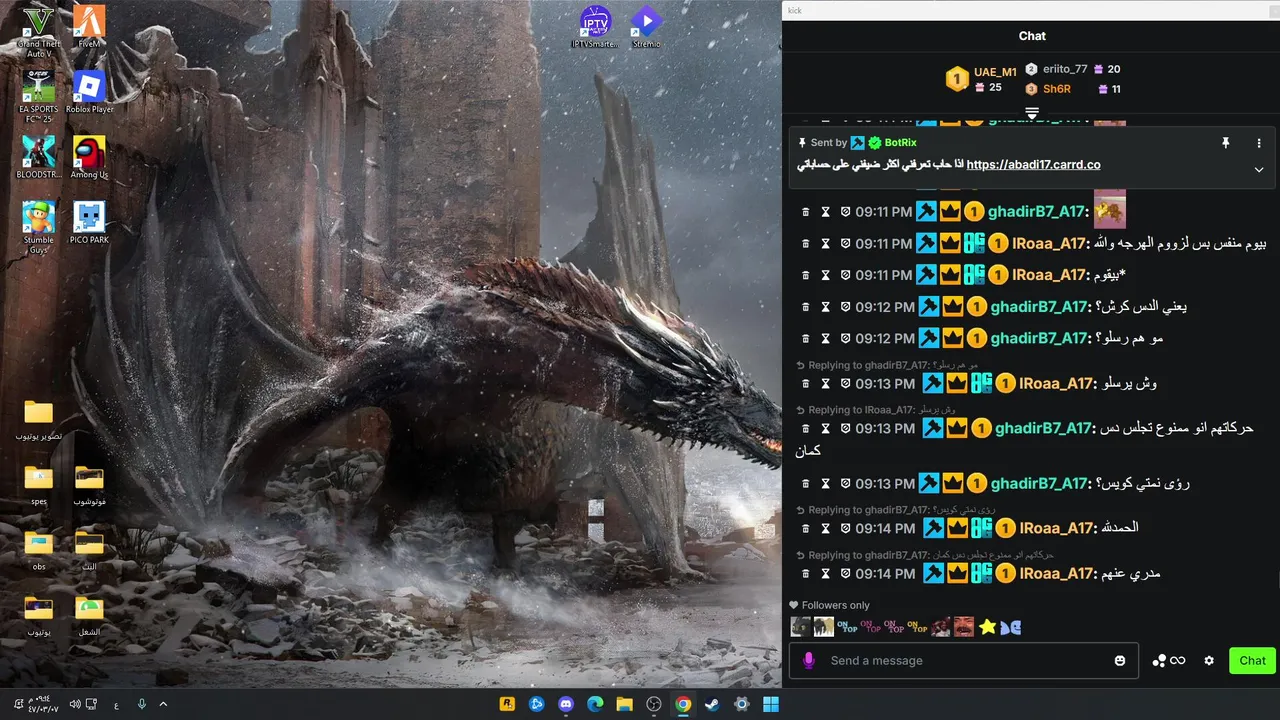
Task: Click ghadirB7_A17 name on 'مو هم رسلو؟' message
Action: tap(1040, 339)
